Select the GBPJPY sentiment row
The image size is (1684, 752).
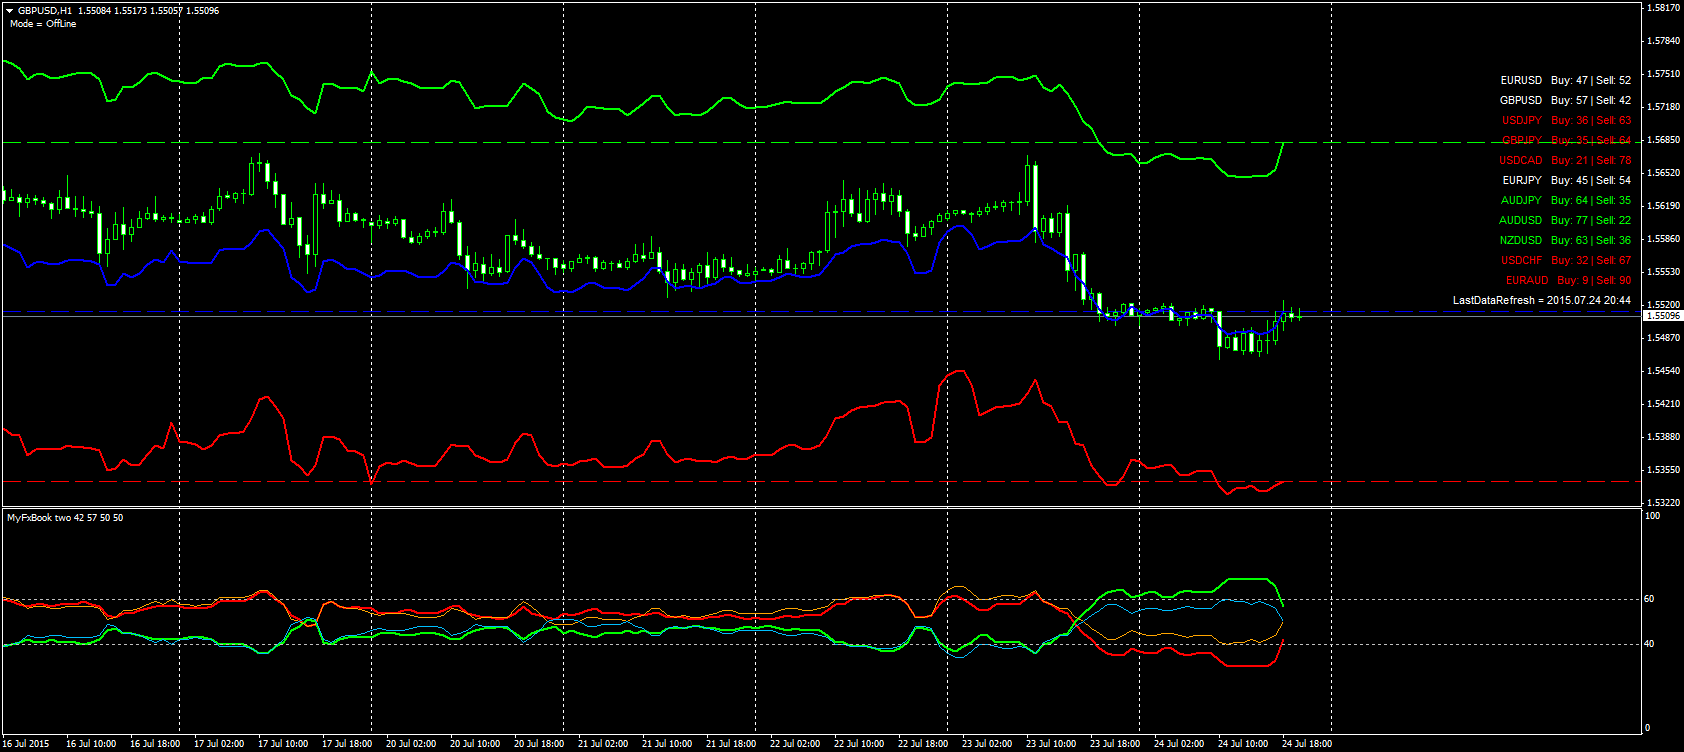1566,140
